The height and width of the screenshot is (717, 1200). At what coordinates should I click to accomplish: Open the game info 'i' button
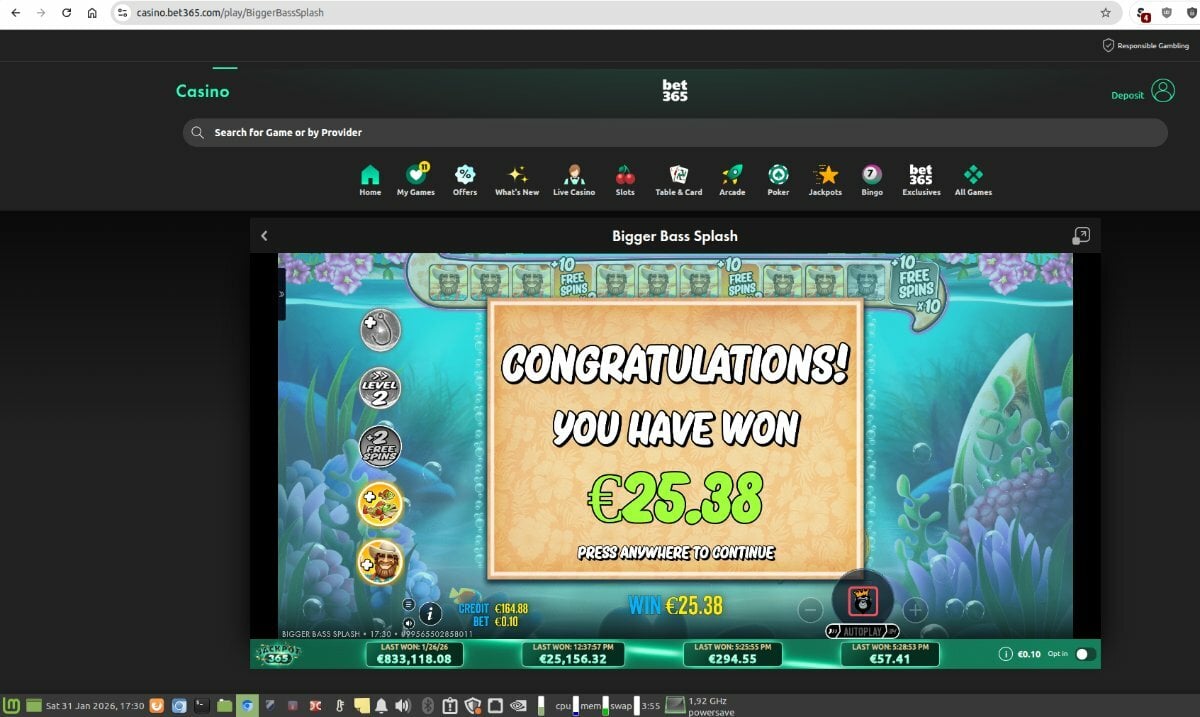(430, 614)
